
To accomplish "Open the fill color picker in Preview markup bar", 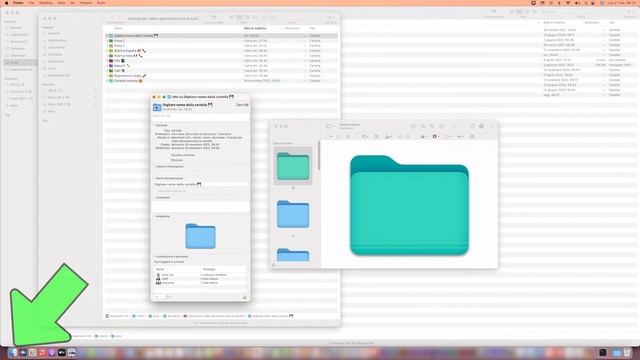I will point(449,136).
